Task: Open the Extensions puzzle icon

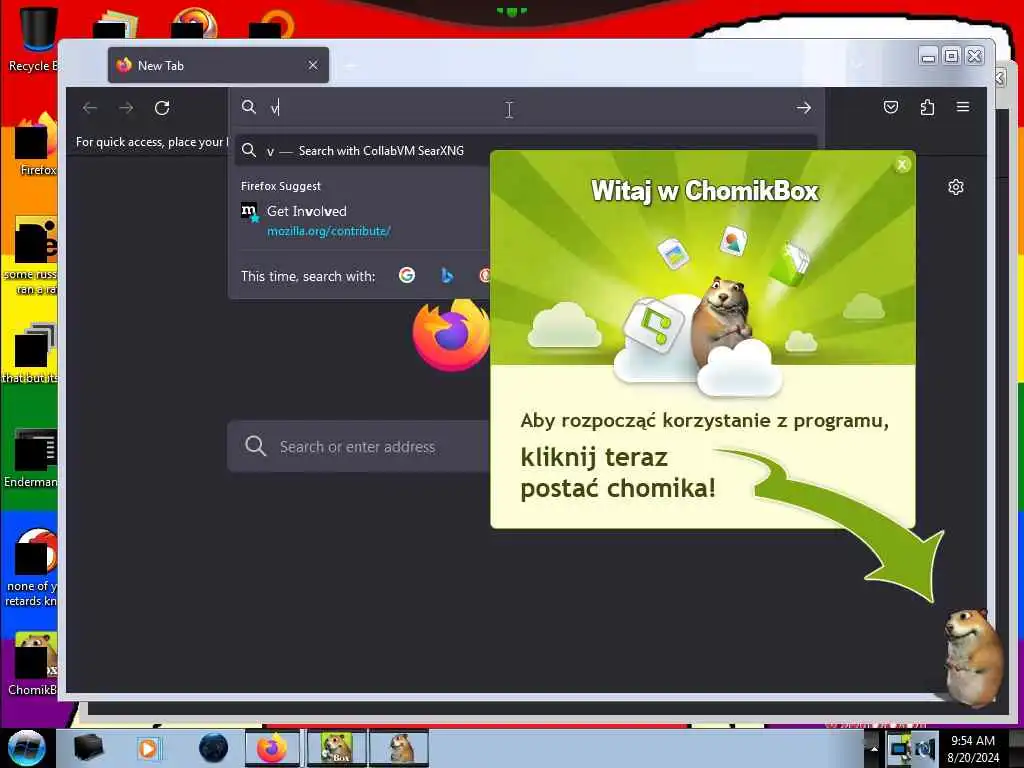Action: click(x=927, y=107)
